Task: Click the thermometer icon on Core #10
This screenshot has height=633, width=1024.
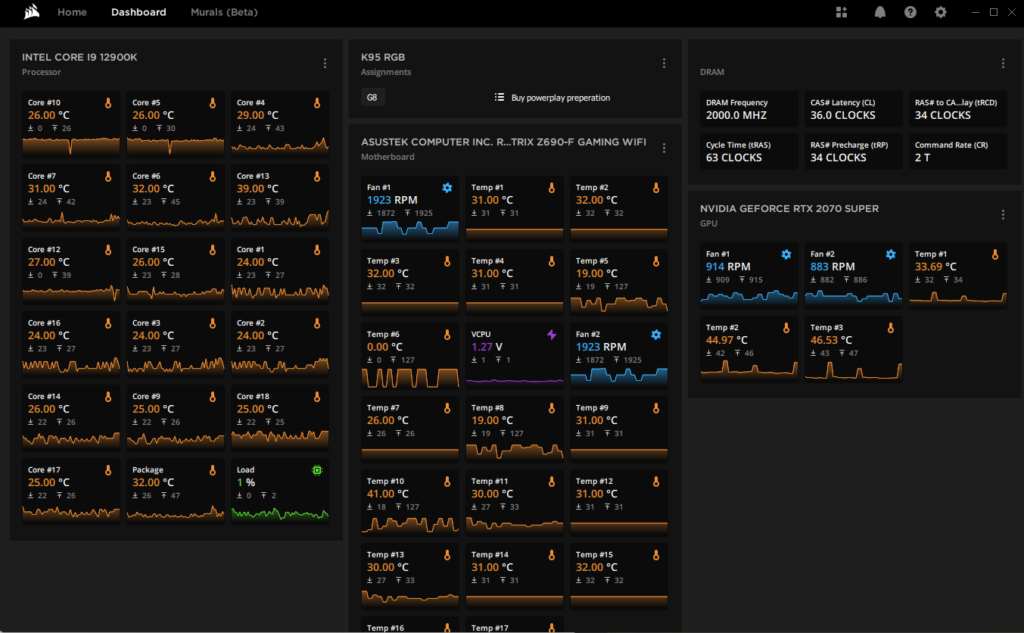Action: pyautogui.click(x=108, y=103)
